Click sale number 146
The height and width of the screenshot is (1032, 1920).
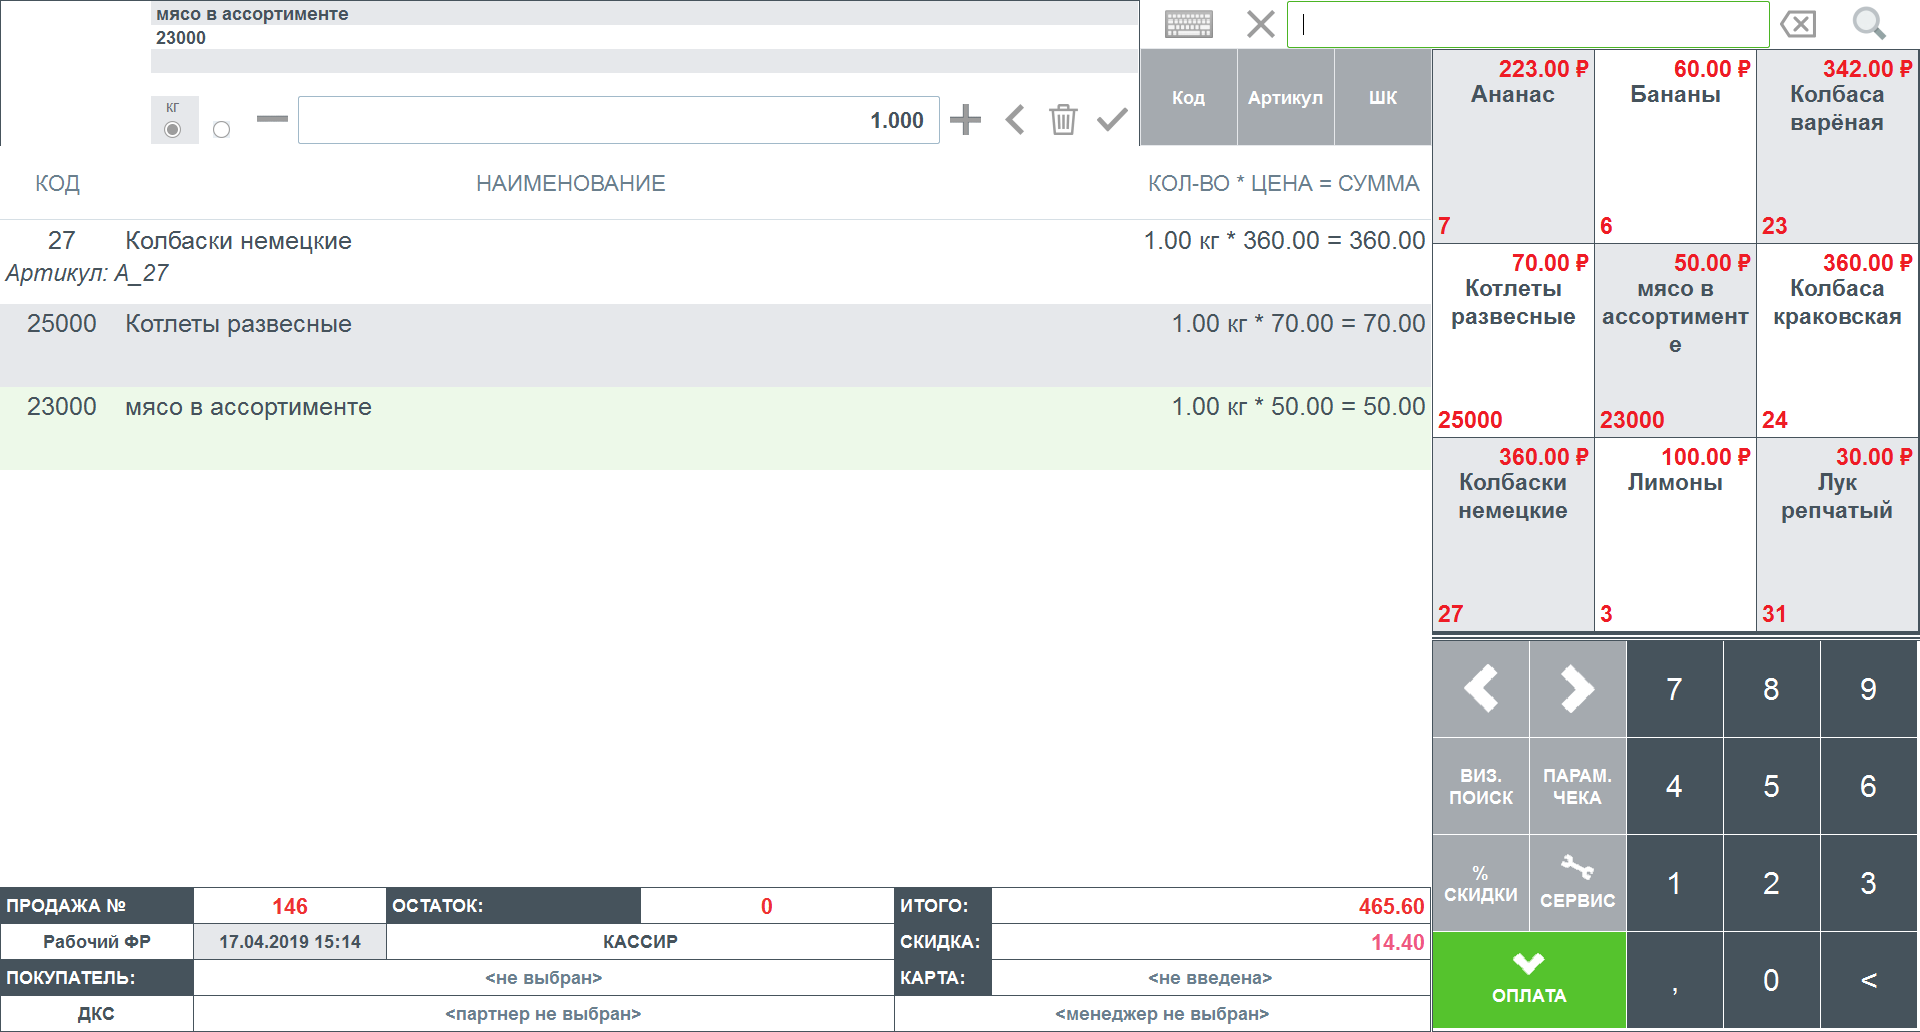pos(290,906)
